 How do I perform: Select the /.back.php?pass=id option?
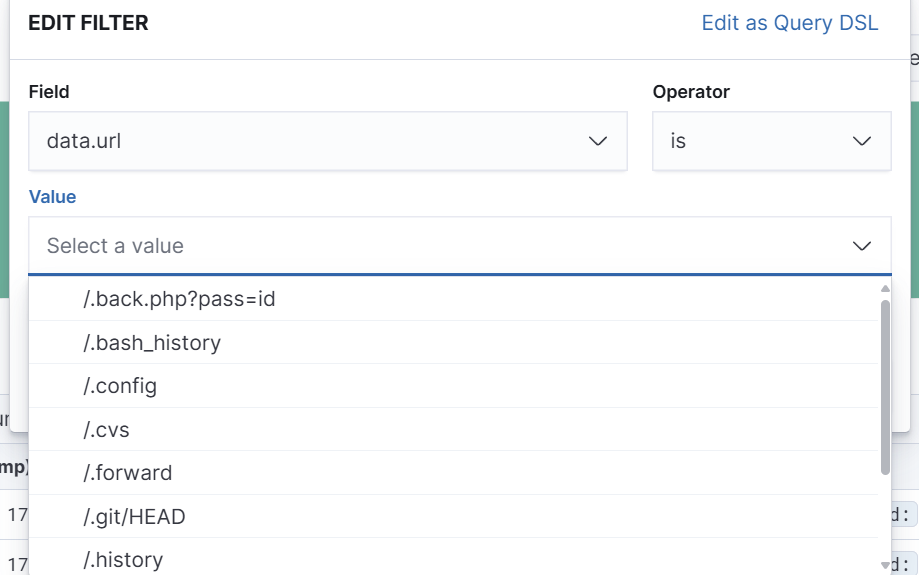click(x=179, y=299)
